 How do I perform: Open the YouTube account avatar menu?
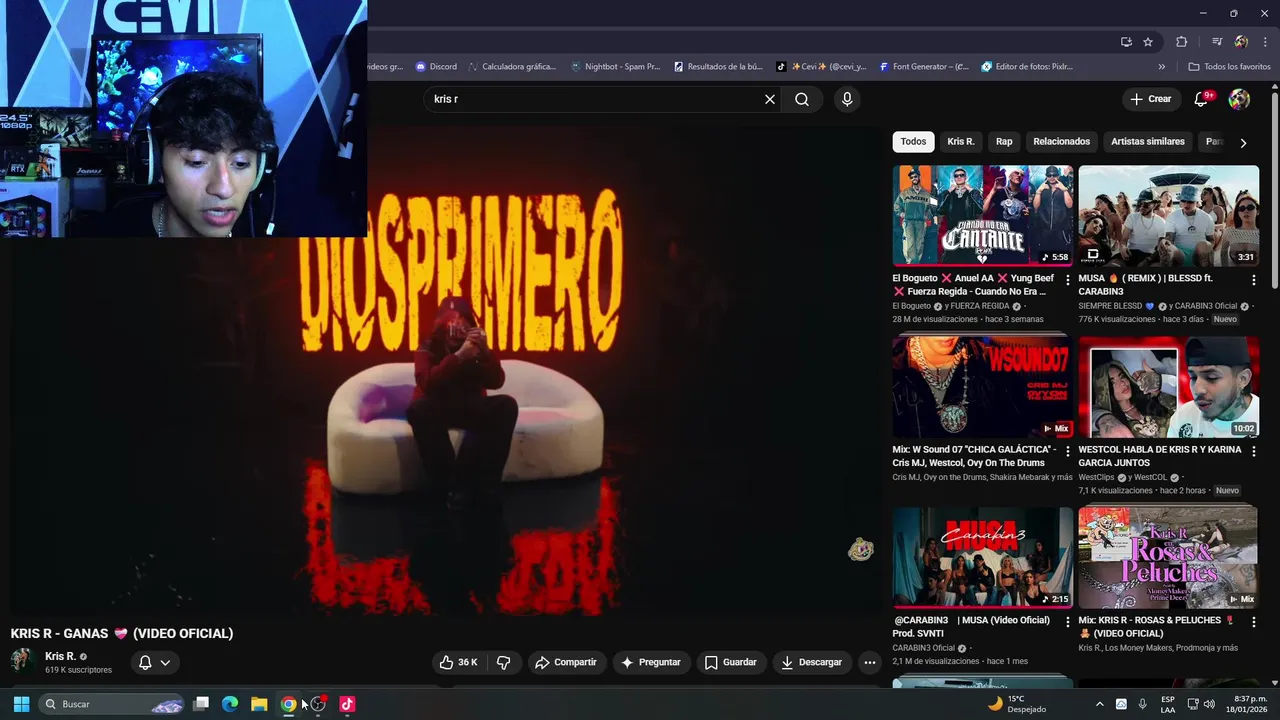point(1239,99)
